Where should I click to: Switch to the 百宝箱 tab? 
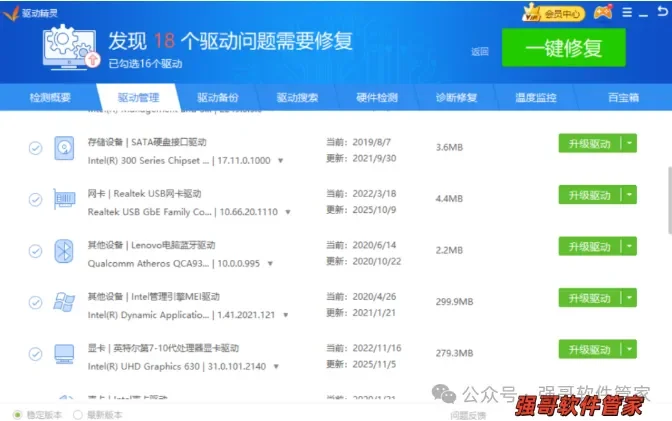[624, 97]
